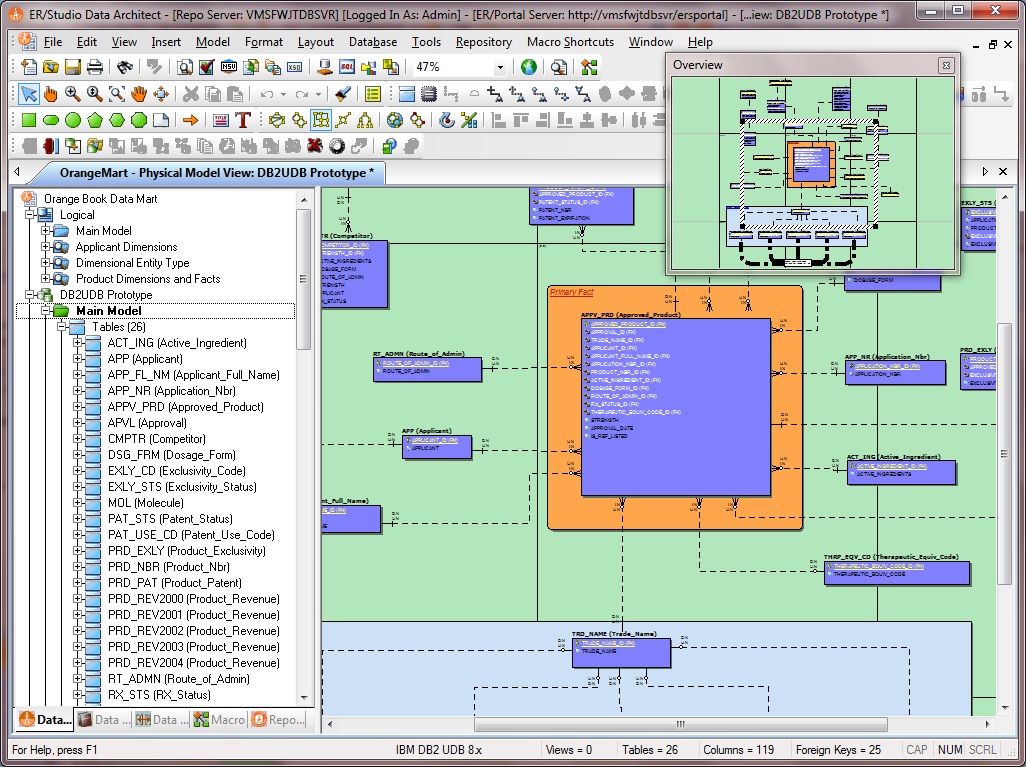
Task: Click the diagram vertical scrollbar thumb
Action: pyautogui.click(x=1004, y=454)
